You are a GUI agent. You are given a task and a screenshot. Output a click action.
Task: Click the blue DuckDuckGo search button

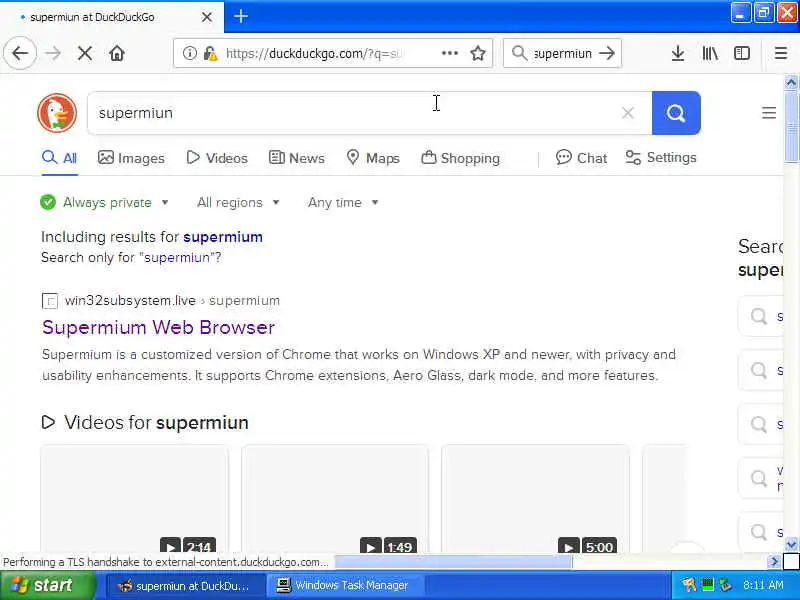tap(676, 113)
